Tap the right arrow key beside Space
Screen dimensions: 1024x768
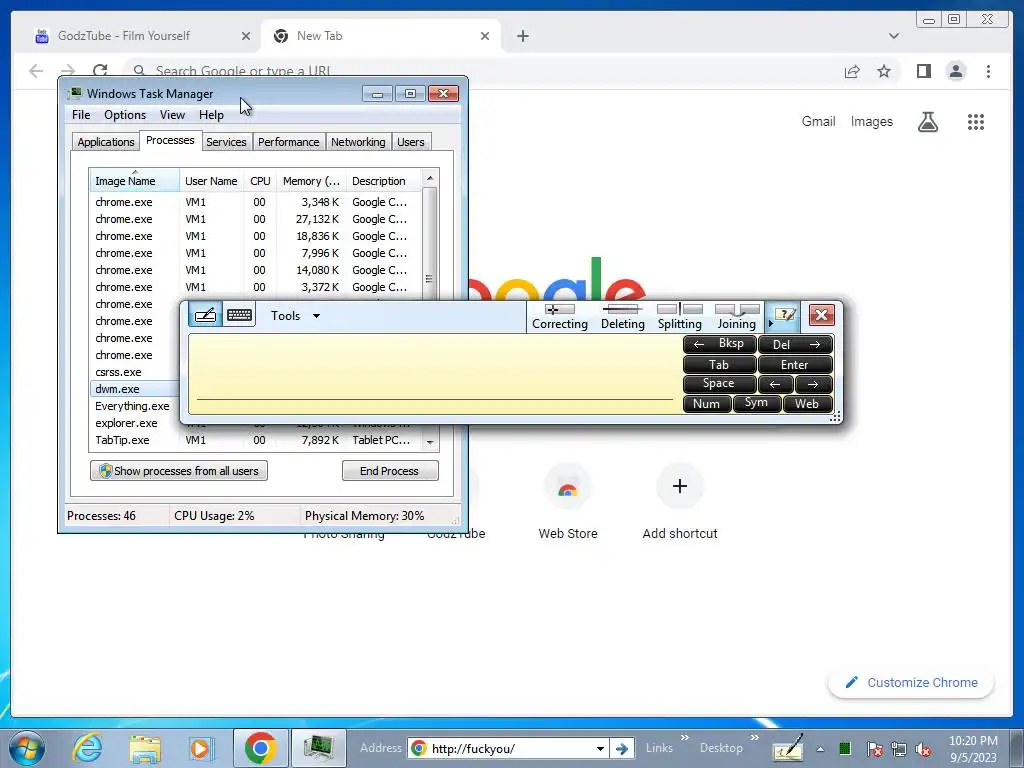(814, 384)
